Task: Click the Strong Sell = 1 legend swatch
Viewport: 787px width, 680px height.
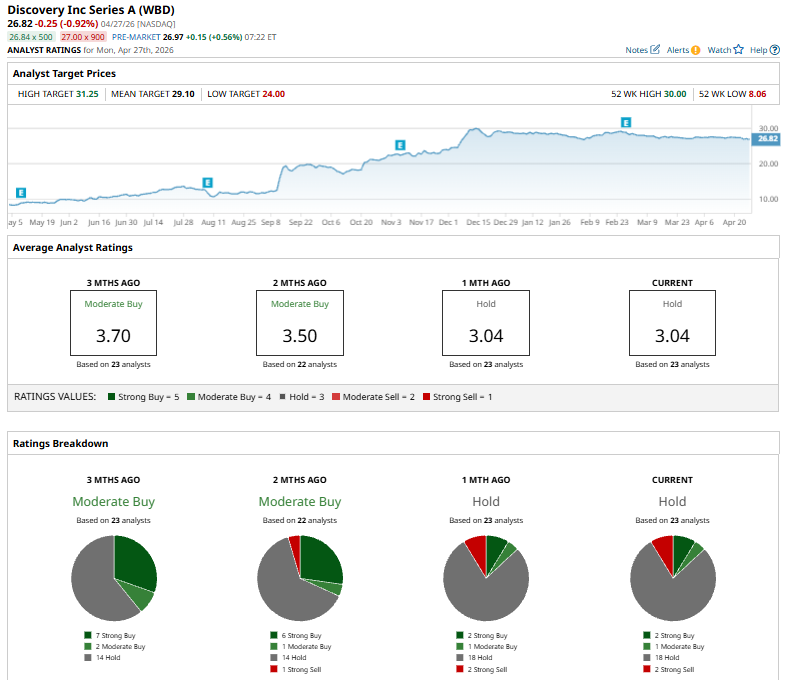Action: (x=427, y=397)
